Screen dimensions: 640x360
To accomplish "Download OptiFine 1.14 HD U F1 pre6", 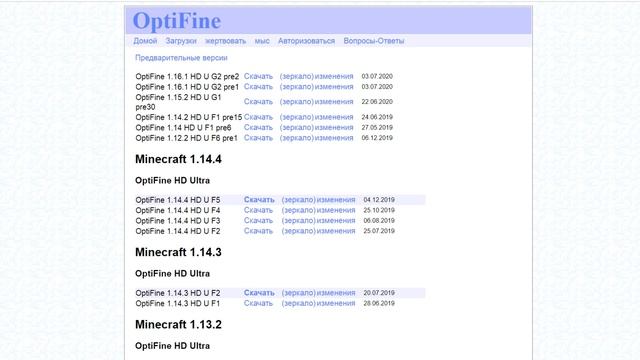I will click(258, 127).
